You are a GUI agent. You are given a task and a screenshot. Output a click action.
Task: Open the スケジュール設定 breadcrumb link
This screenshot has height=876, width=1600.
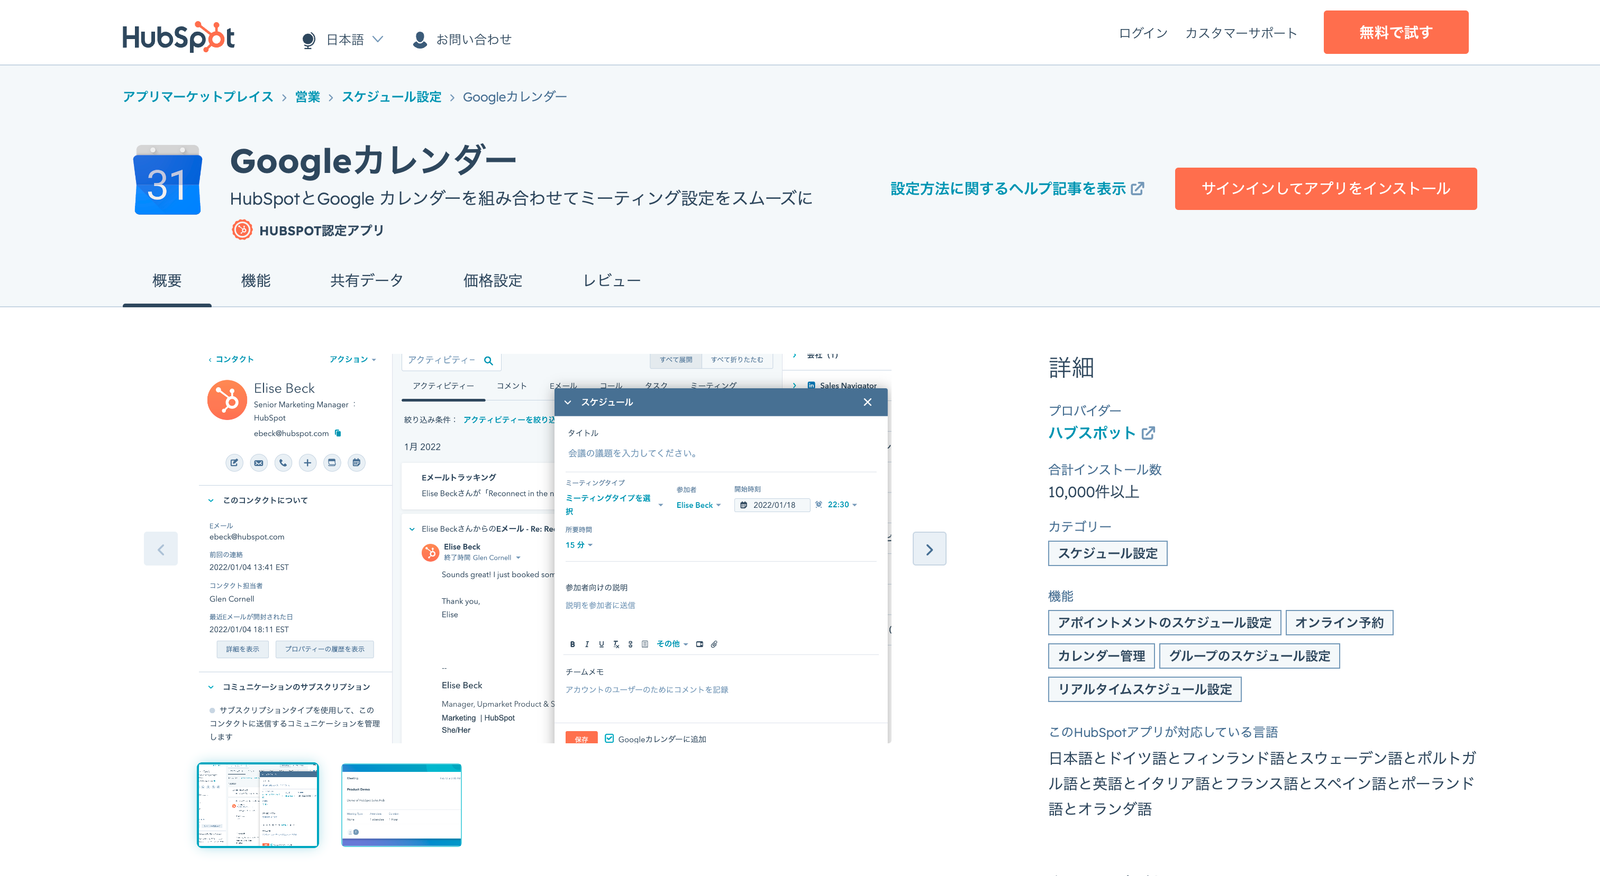pyautogui.click(x=391, y=97)
